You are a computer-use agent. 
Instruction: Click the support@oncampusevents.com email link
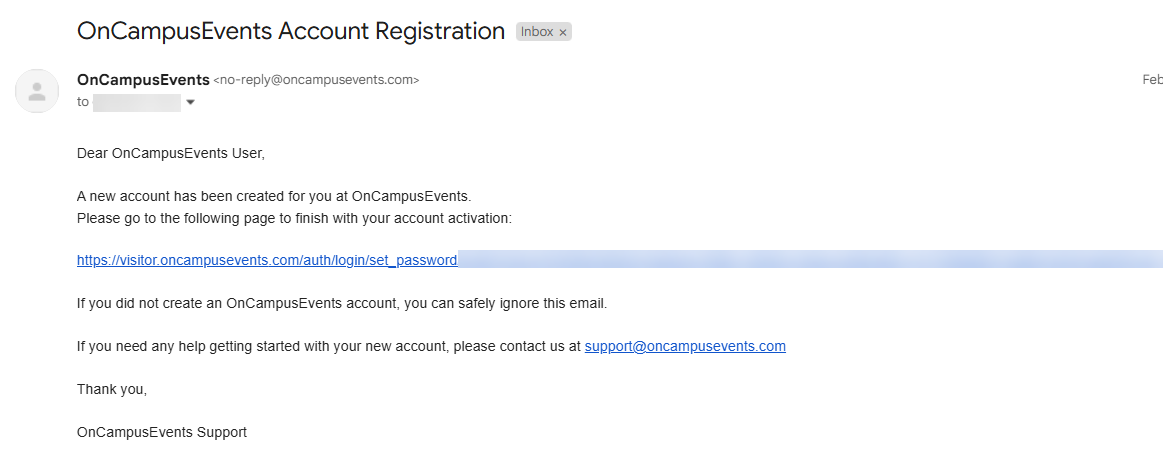coord(685,346)
